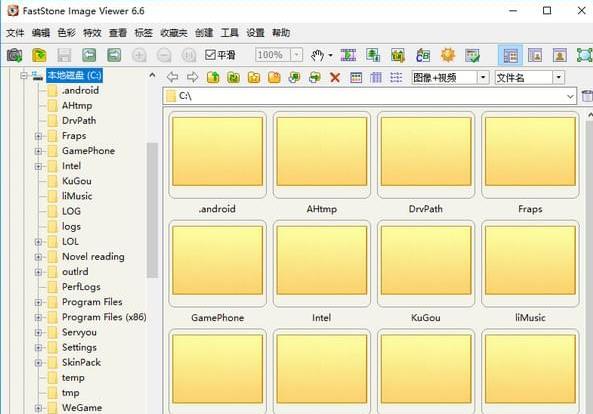Viewport: 593px width, 414px height.
Task: Open the 特效 menu
Action: 92,33
